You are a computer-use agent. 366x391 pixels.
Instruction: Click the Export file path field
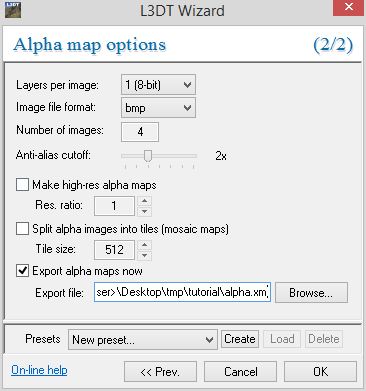pyautogui.click(x=182, y=292)
